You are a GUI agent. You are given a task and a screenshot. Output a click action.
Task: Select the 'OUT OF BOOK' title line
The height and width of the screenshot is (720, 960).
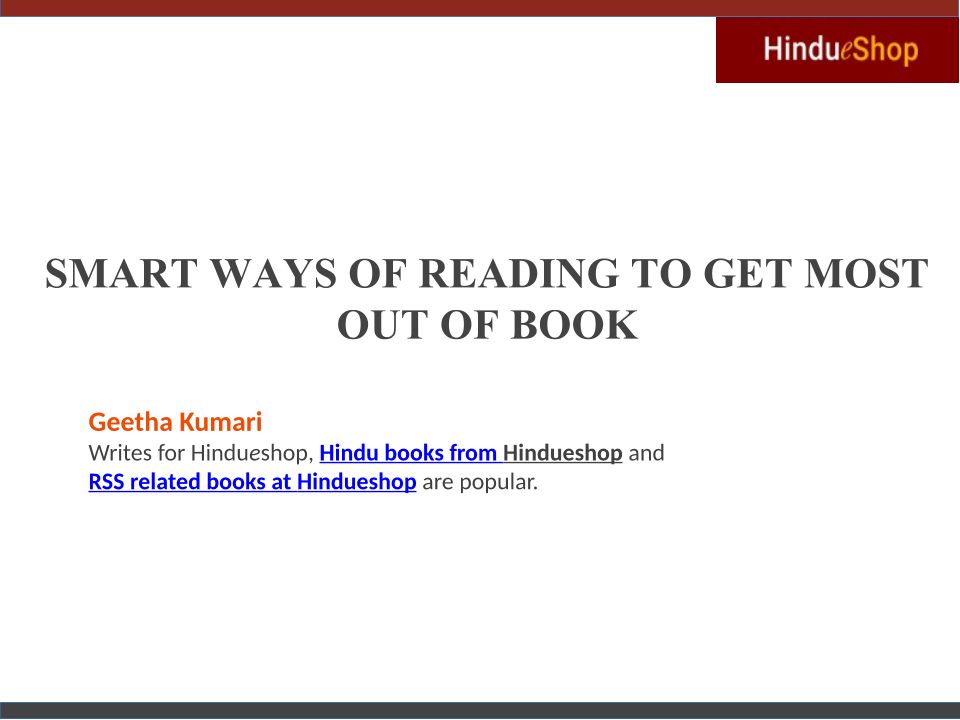(x=487, y=325)
